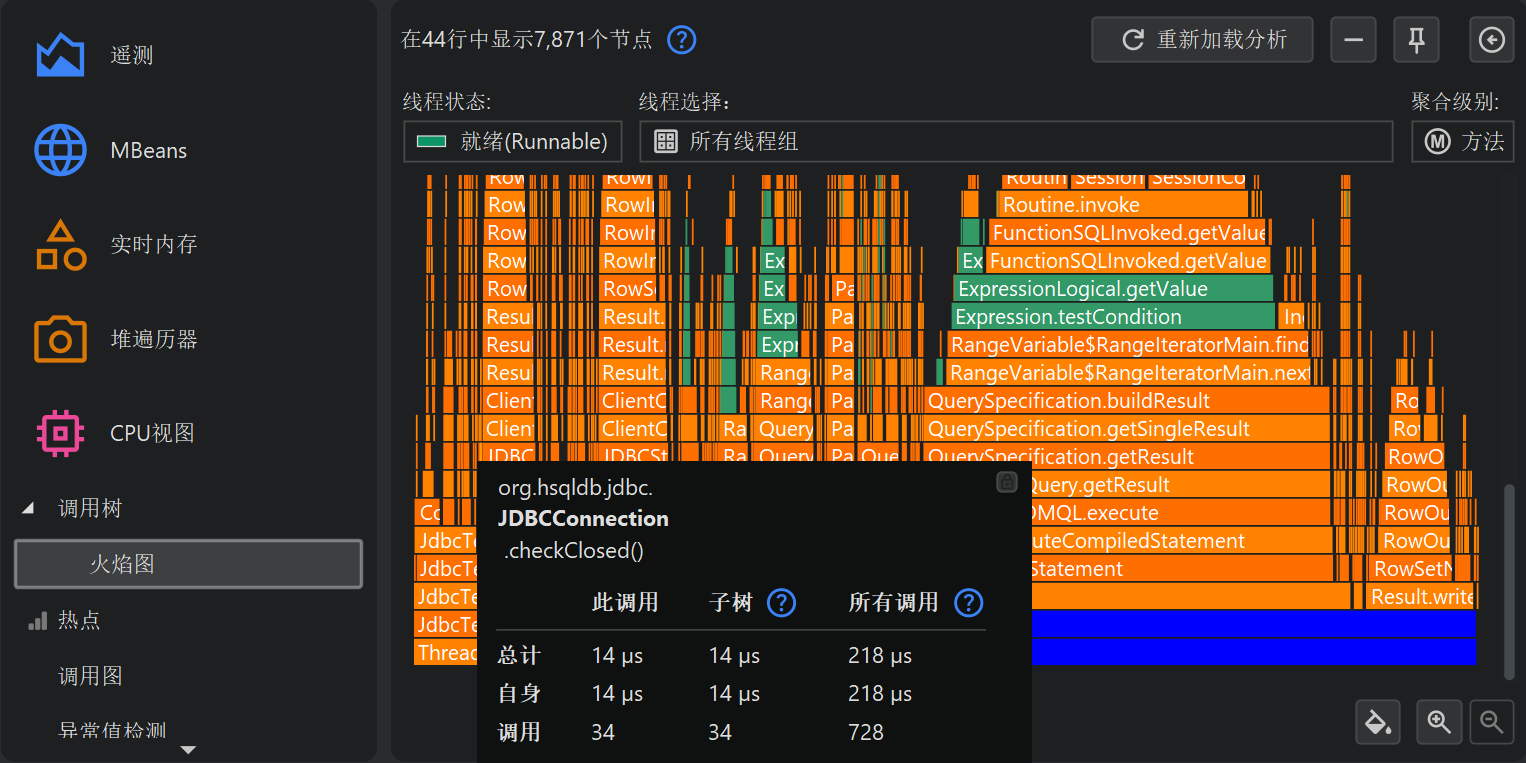Zoom in on the flame graph
This screenshot has height=763, width=1526.
(1439, 722)
